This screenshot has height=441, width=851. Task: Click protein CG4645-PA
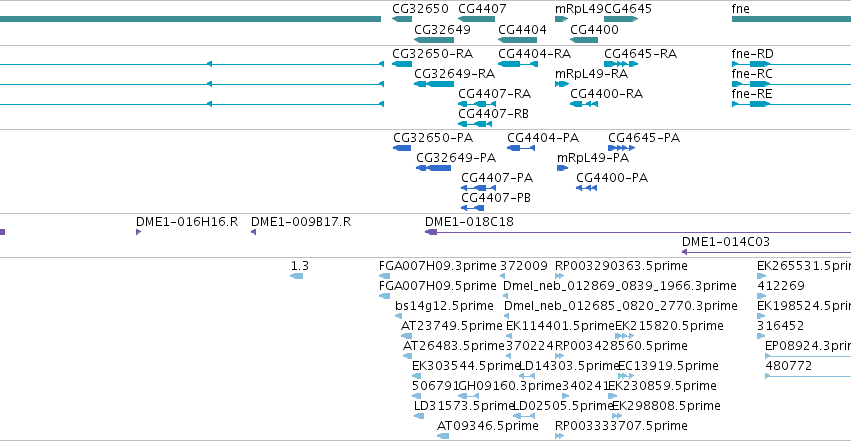click(x=621, y=148)
